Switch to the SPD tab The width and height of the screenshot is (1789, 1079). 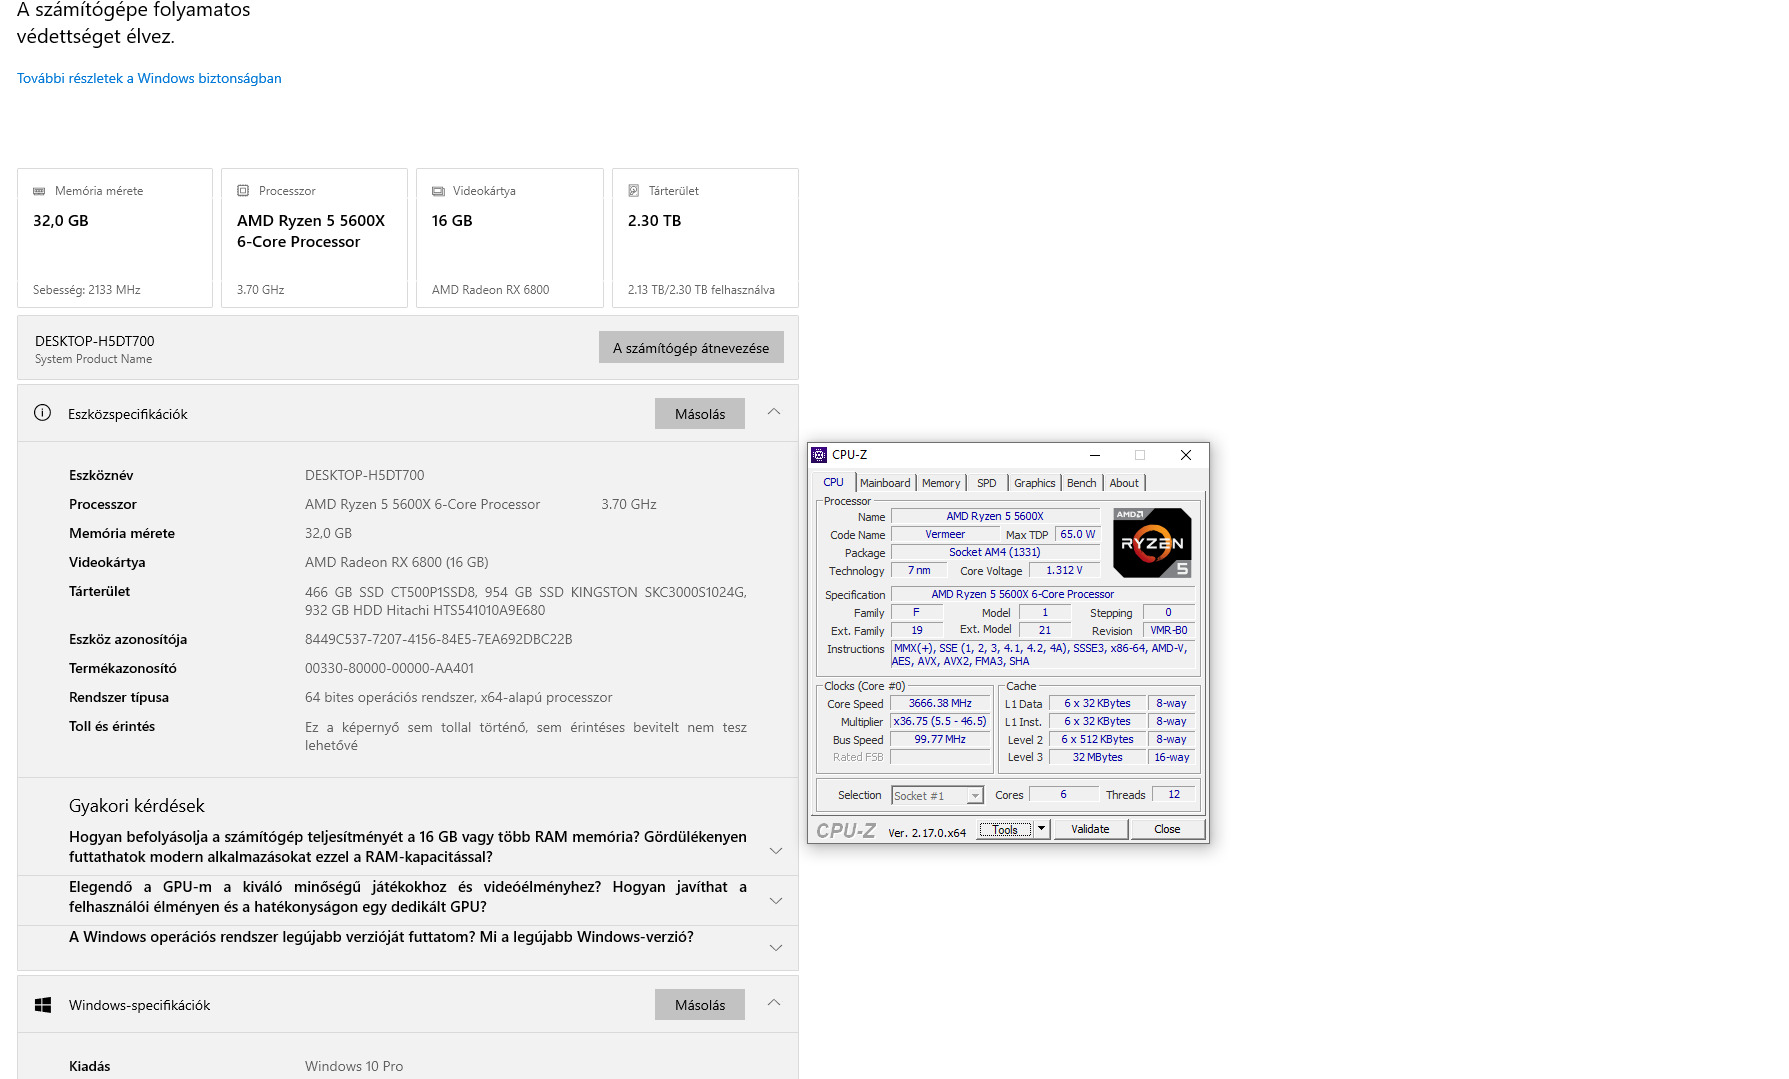click(x=987, y=483)
